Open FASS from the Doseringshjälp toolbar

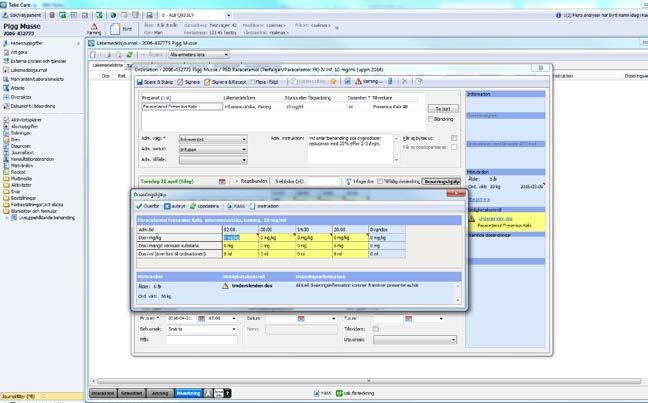pyautogui.click(x=236, y=206)
